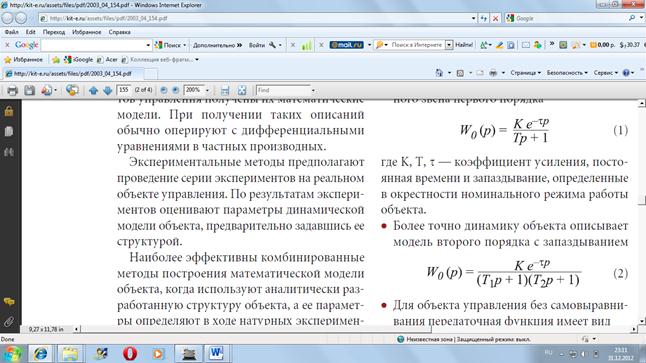Select the kit-e.ru PDF browser tab
Image resolution: width=646 pixels, height=363 pixels.
click(x=73, y=74)
